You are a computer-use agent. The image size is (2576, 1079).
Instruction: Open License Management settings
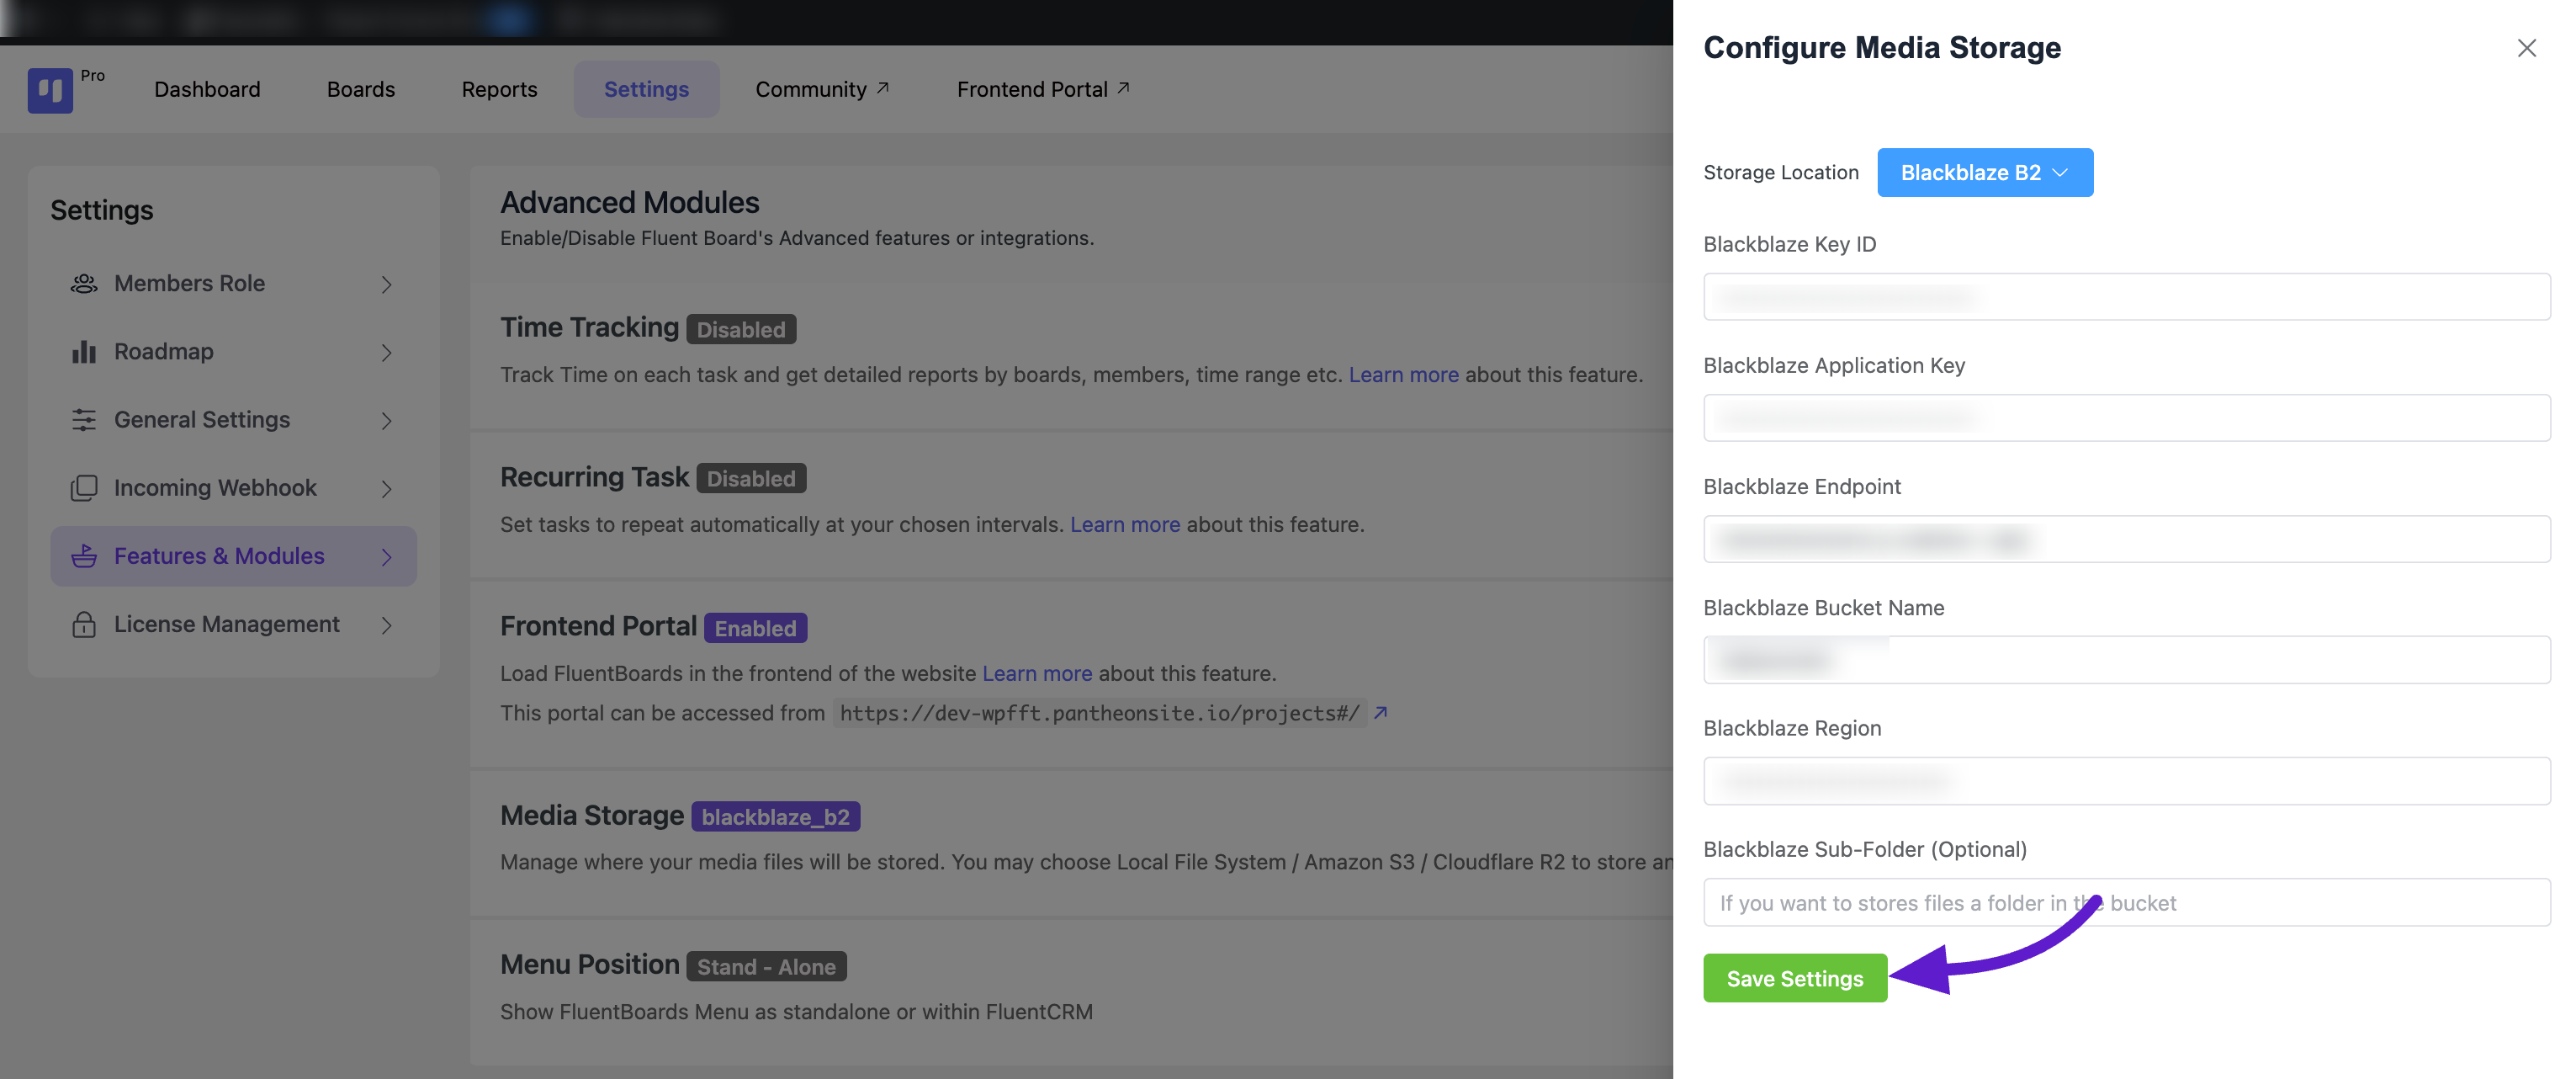click(234, 624)
